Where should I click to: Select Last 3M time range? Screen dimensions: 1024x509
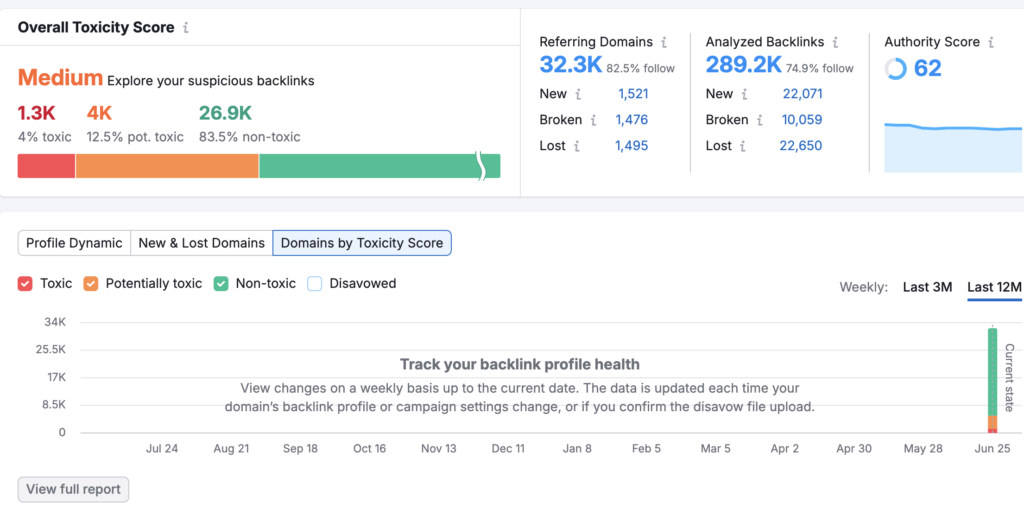tap(927, 287)
